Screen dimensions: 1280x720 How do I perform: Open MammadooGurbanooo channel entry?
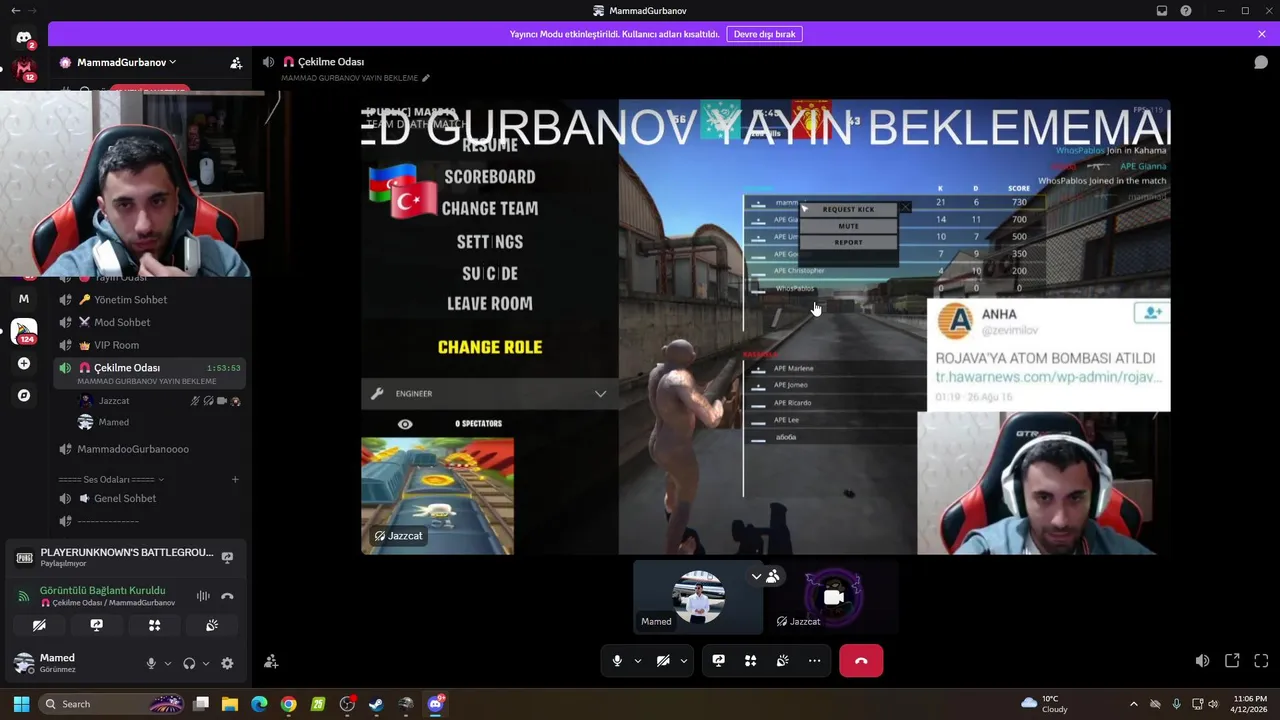coord(150,449)
